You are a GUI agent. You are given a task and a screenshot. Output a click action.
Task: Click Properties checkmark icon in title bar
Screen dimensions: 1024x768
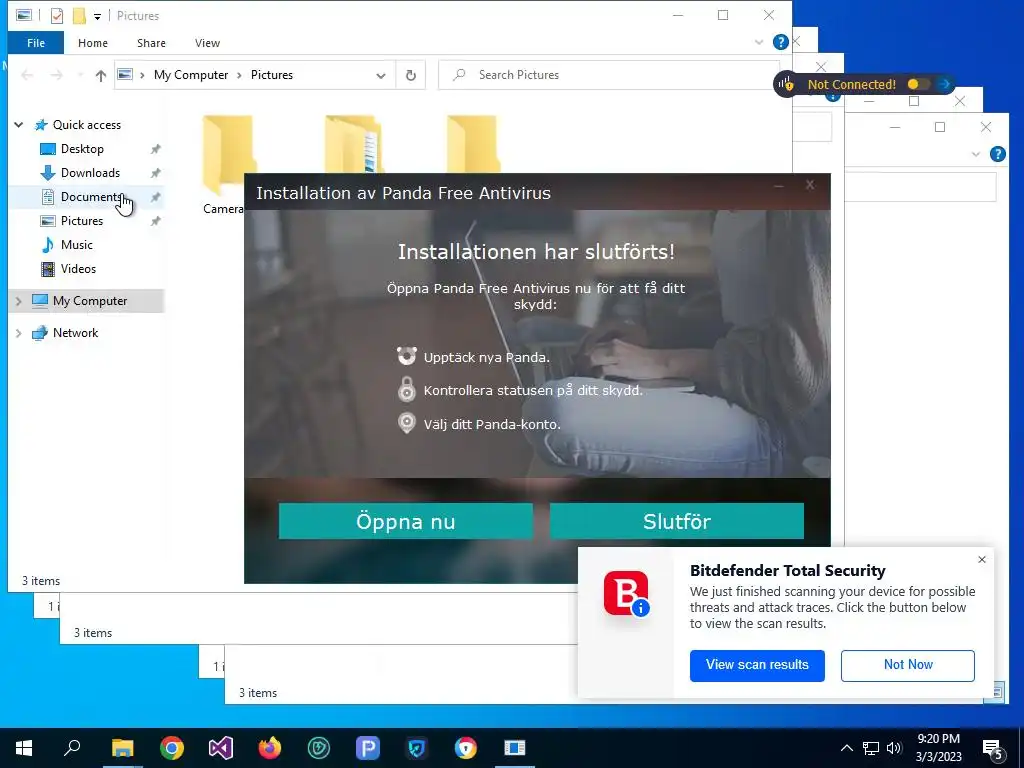(x=57, y=16)
